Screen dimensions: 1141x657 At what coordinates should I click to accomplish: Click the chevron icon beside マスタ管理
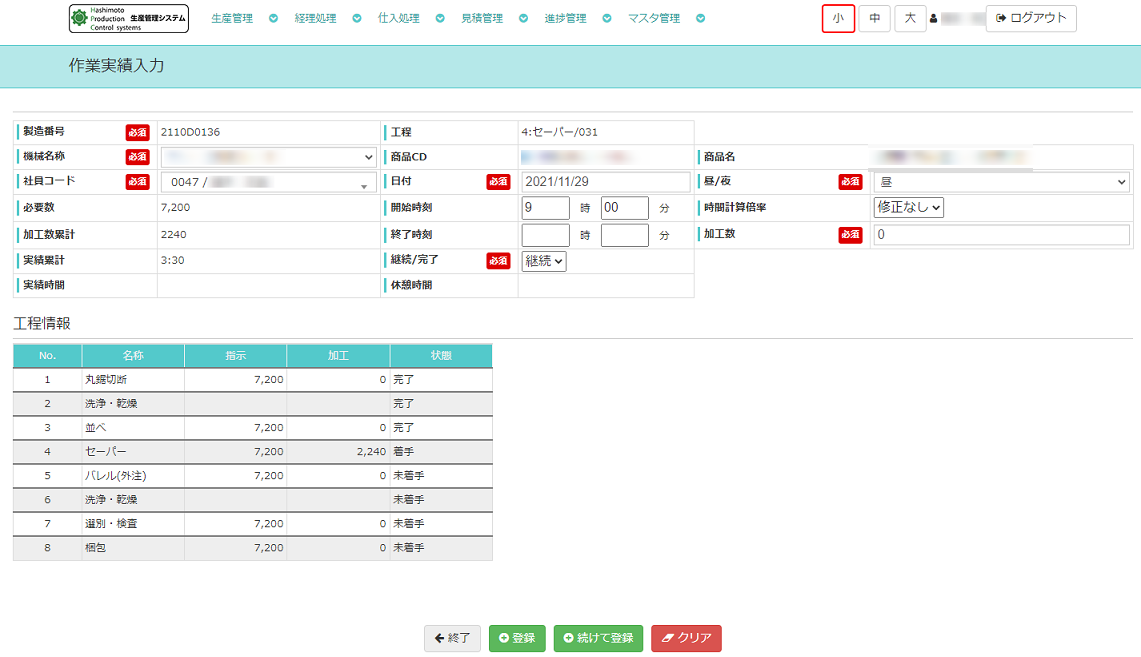click(700, 19)
